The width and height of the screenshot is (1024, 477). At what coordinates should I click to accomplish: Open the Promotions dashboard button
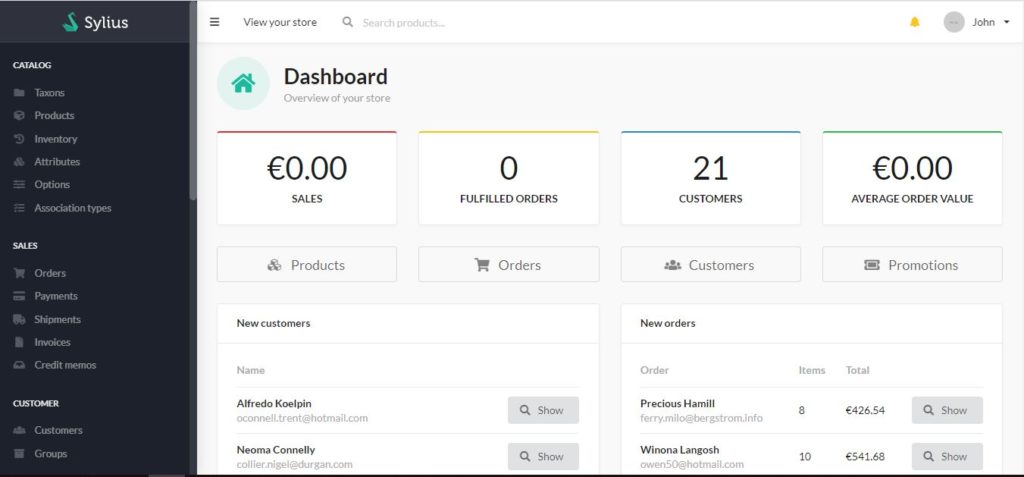click(x=912, y=265)
